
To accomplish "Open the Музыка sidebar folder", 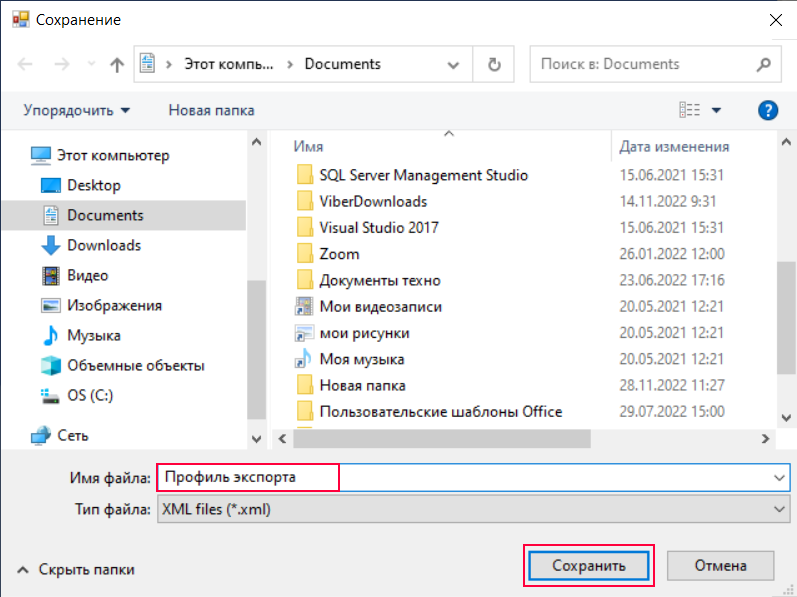I will coord(93,335).
